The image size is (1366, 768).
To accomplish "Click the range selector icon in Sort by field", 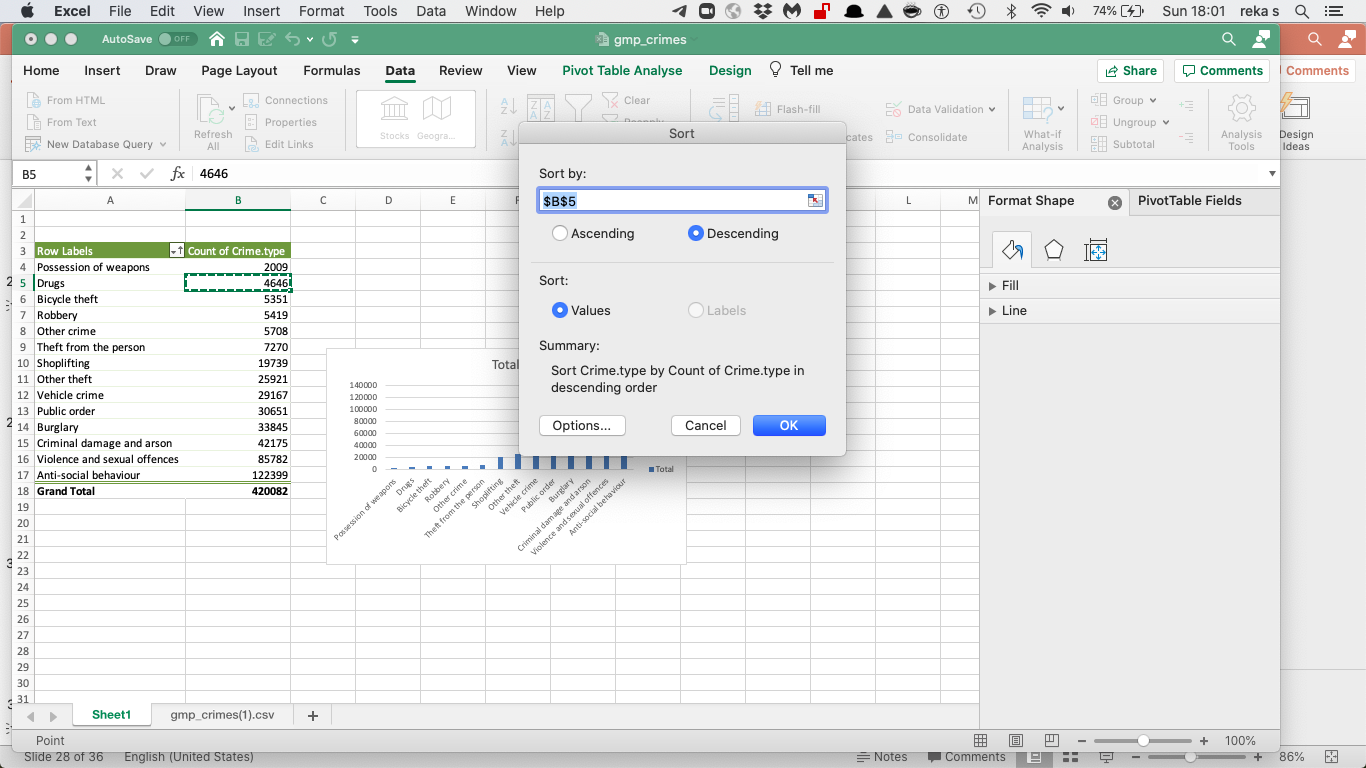I will (x=815, y=201).
